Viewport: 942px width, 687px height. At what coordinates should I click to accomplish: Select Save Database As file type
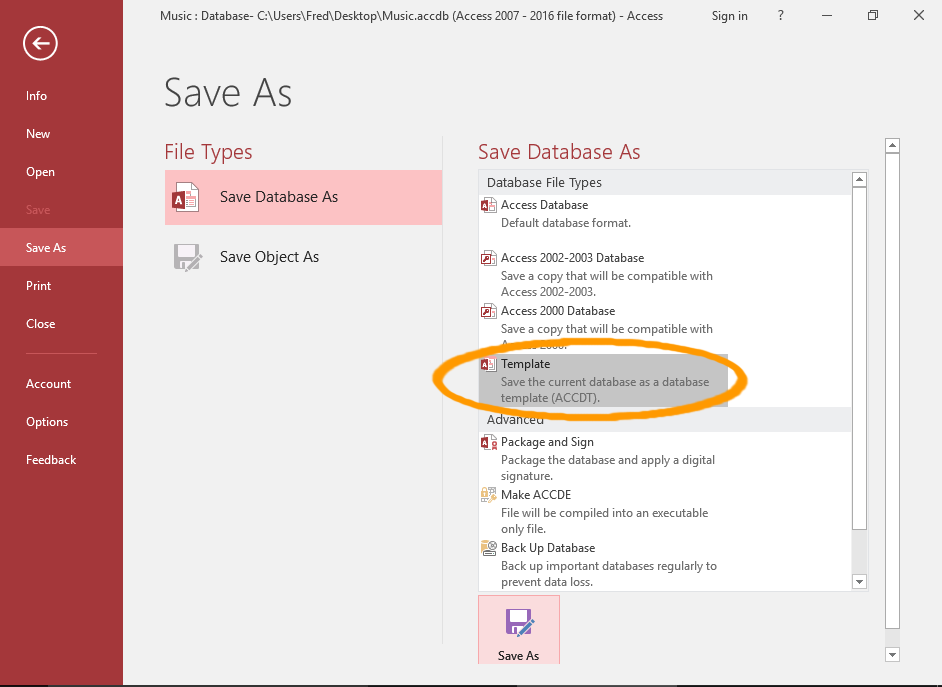click(x=303, y=198)
